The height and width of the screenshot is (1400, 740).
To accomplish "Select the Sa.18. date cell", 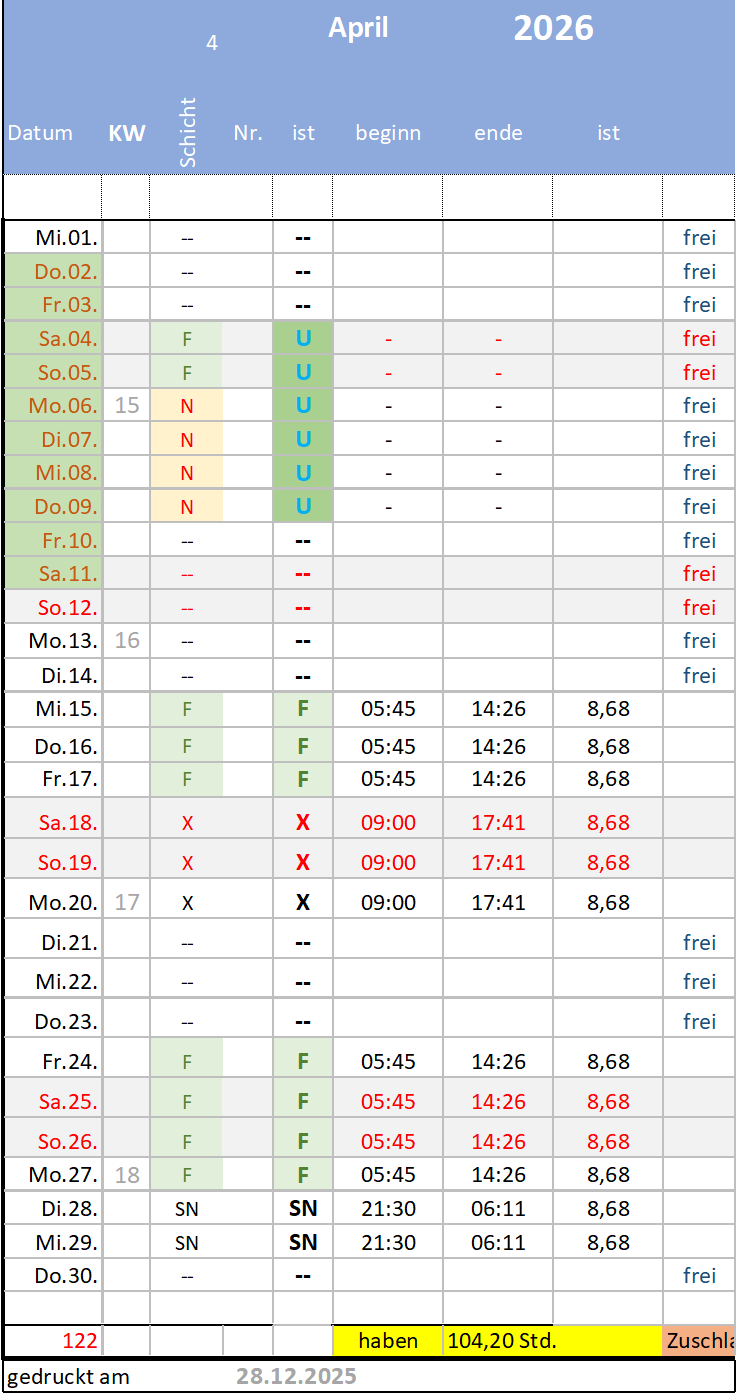I will (68, 823).
